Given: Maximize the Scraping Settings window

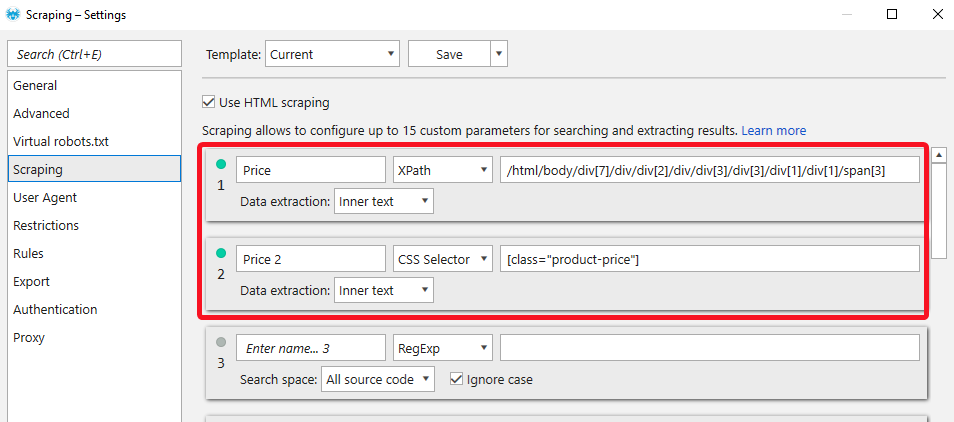Looking at the screenshot, I should (891, 15).
